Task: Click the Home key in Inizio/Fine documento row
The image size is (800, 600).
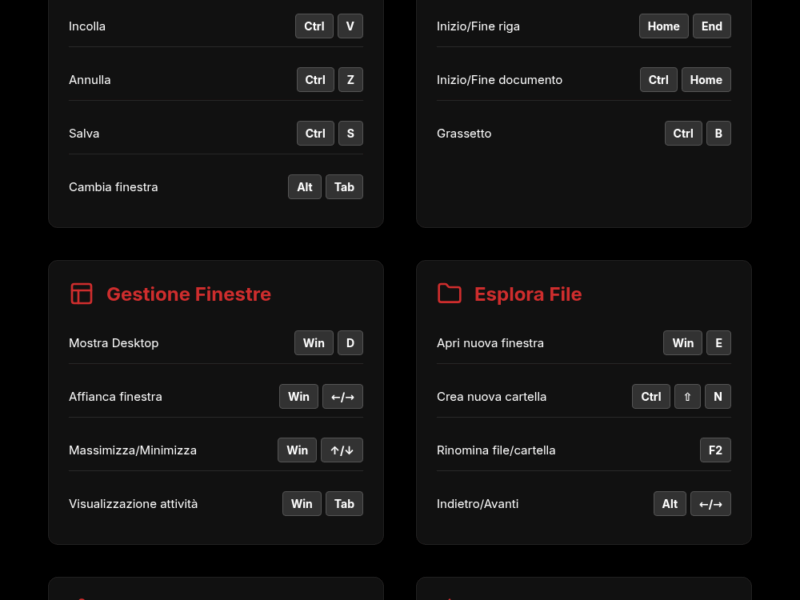Action: [x=705, y=80]
